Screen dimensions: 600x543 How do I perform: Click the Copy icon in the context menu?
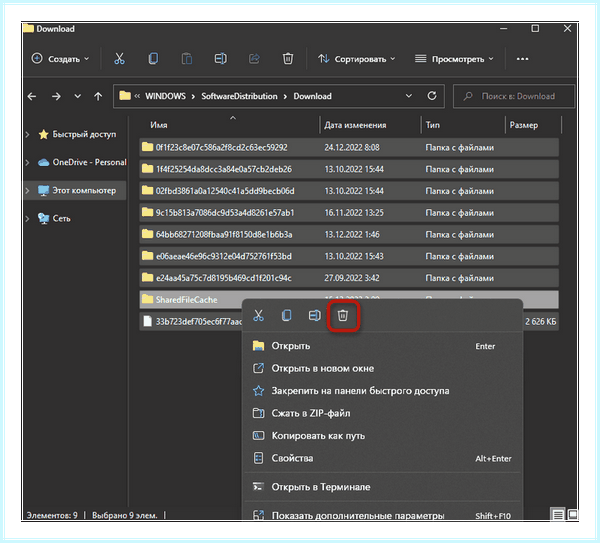tap(287, 315)
